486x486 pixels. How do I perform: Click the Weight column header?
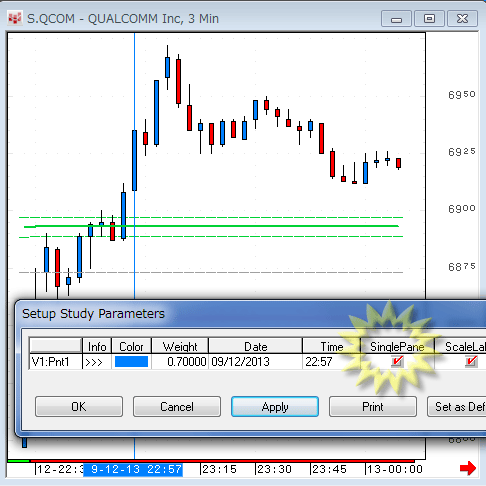coord(180,346)
